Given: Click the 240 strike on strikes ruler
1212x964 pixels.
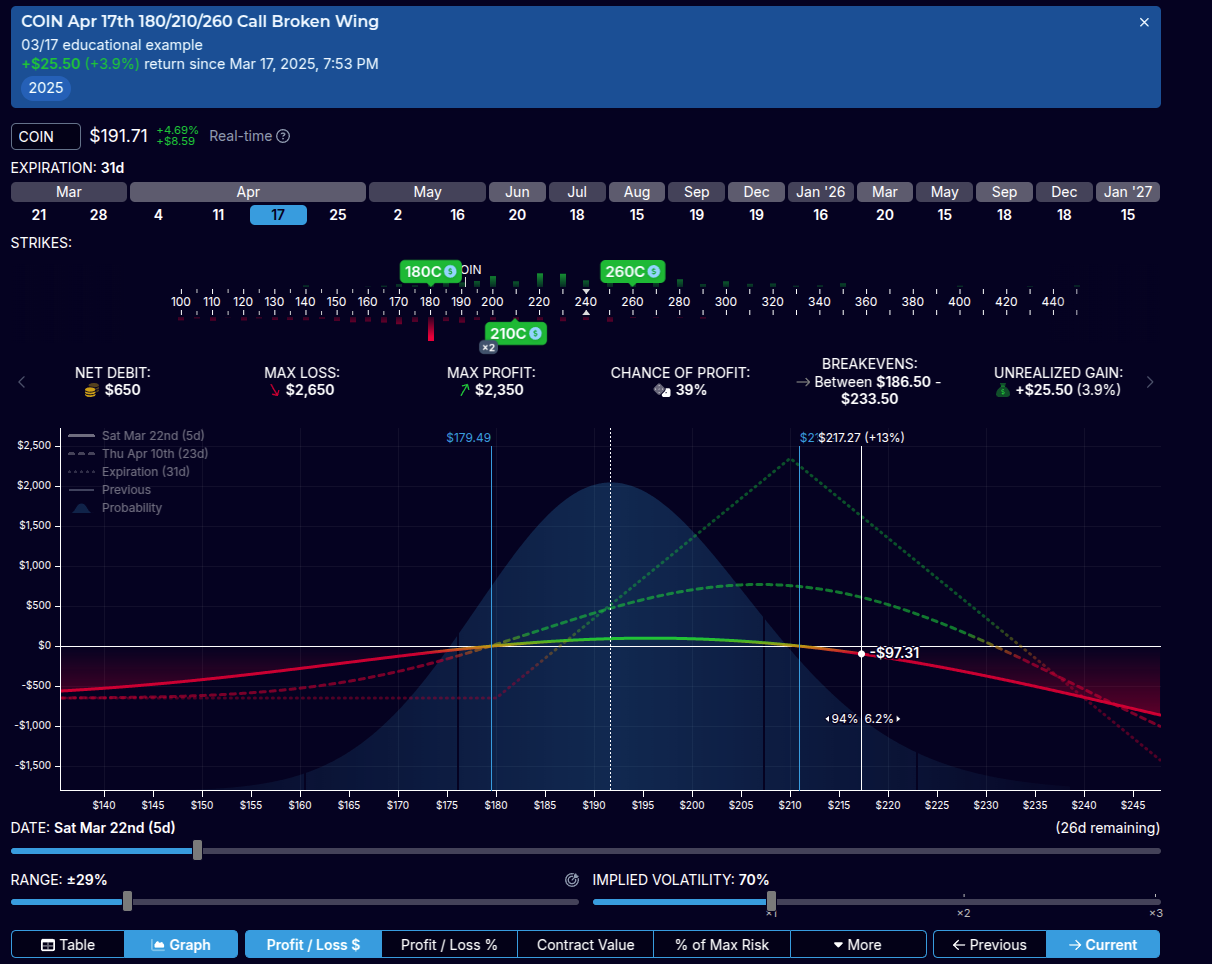Looking at the screenshot, I should [586, 301].
